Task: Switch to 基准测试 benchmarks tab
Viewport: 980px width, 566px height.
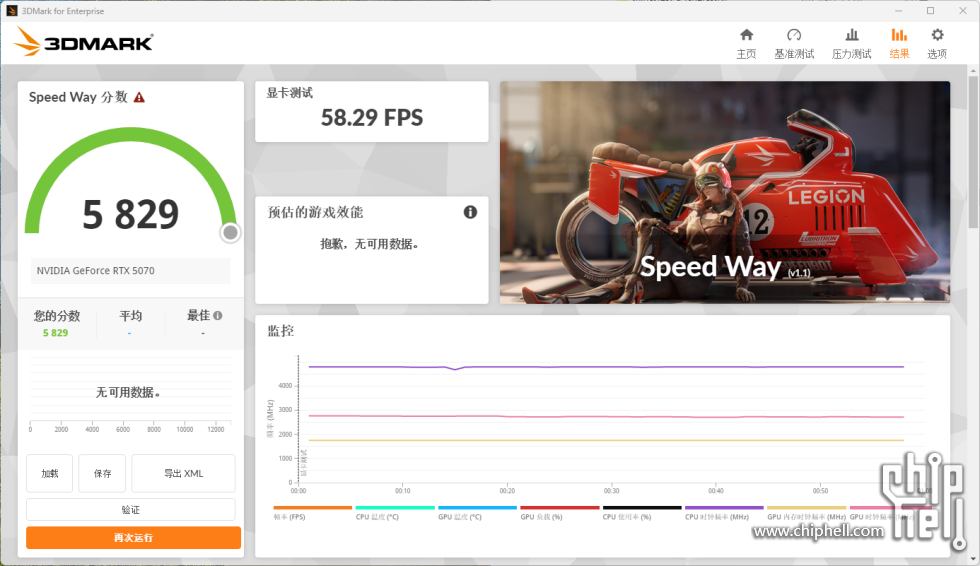Action: [794, 44]
